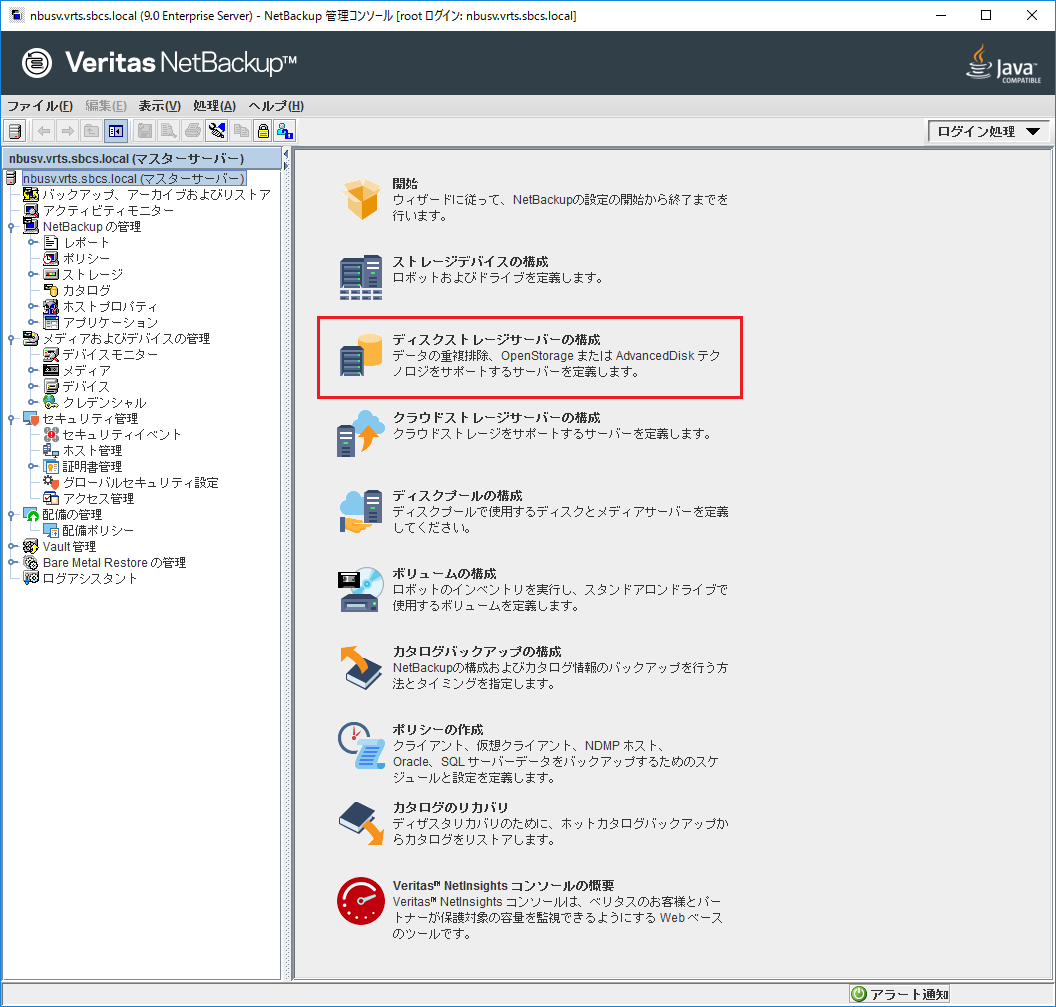Collapse the NetBackup の管理 tree node
Screen dimensions: 1056x1007
pyautogui.click(x=11, y=226)
